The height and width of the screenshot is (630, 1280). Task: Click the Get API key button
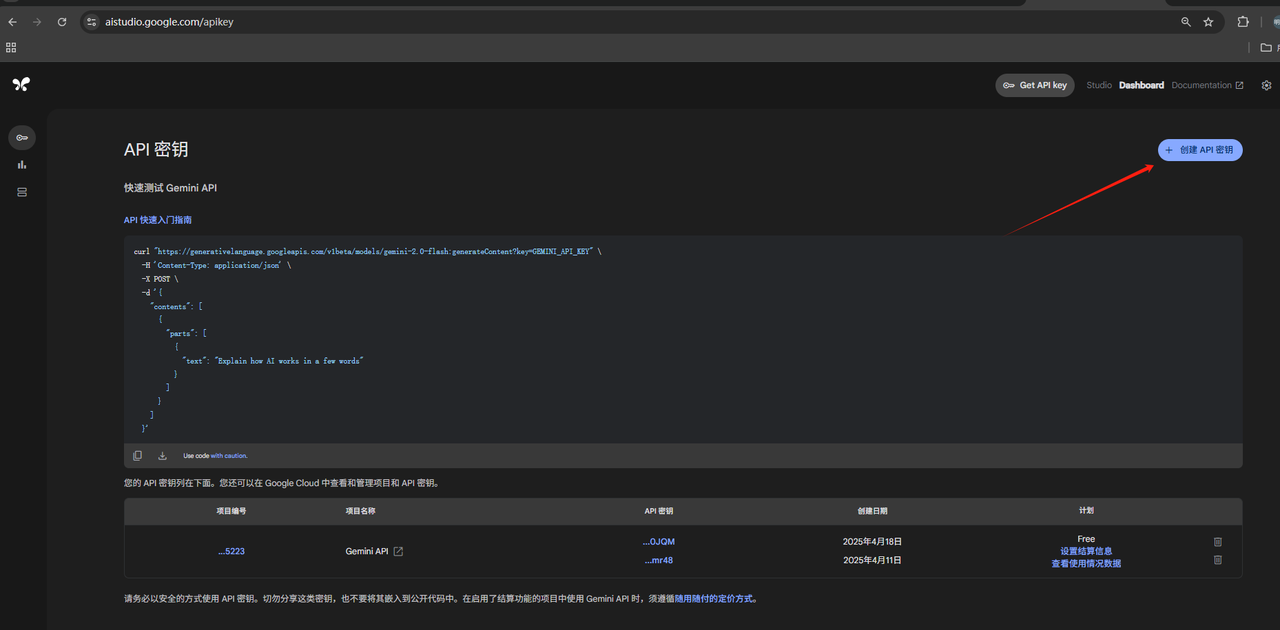[1035, 85]
